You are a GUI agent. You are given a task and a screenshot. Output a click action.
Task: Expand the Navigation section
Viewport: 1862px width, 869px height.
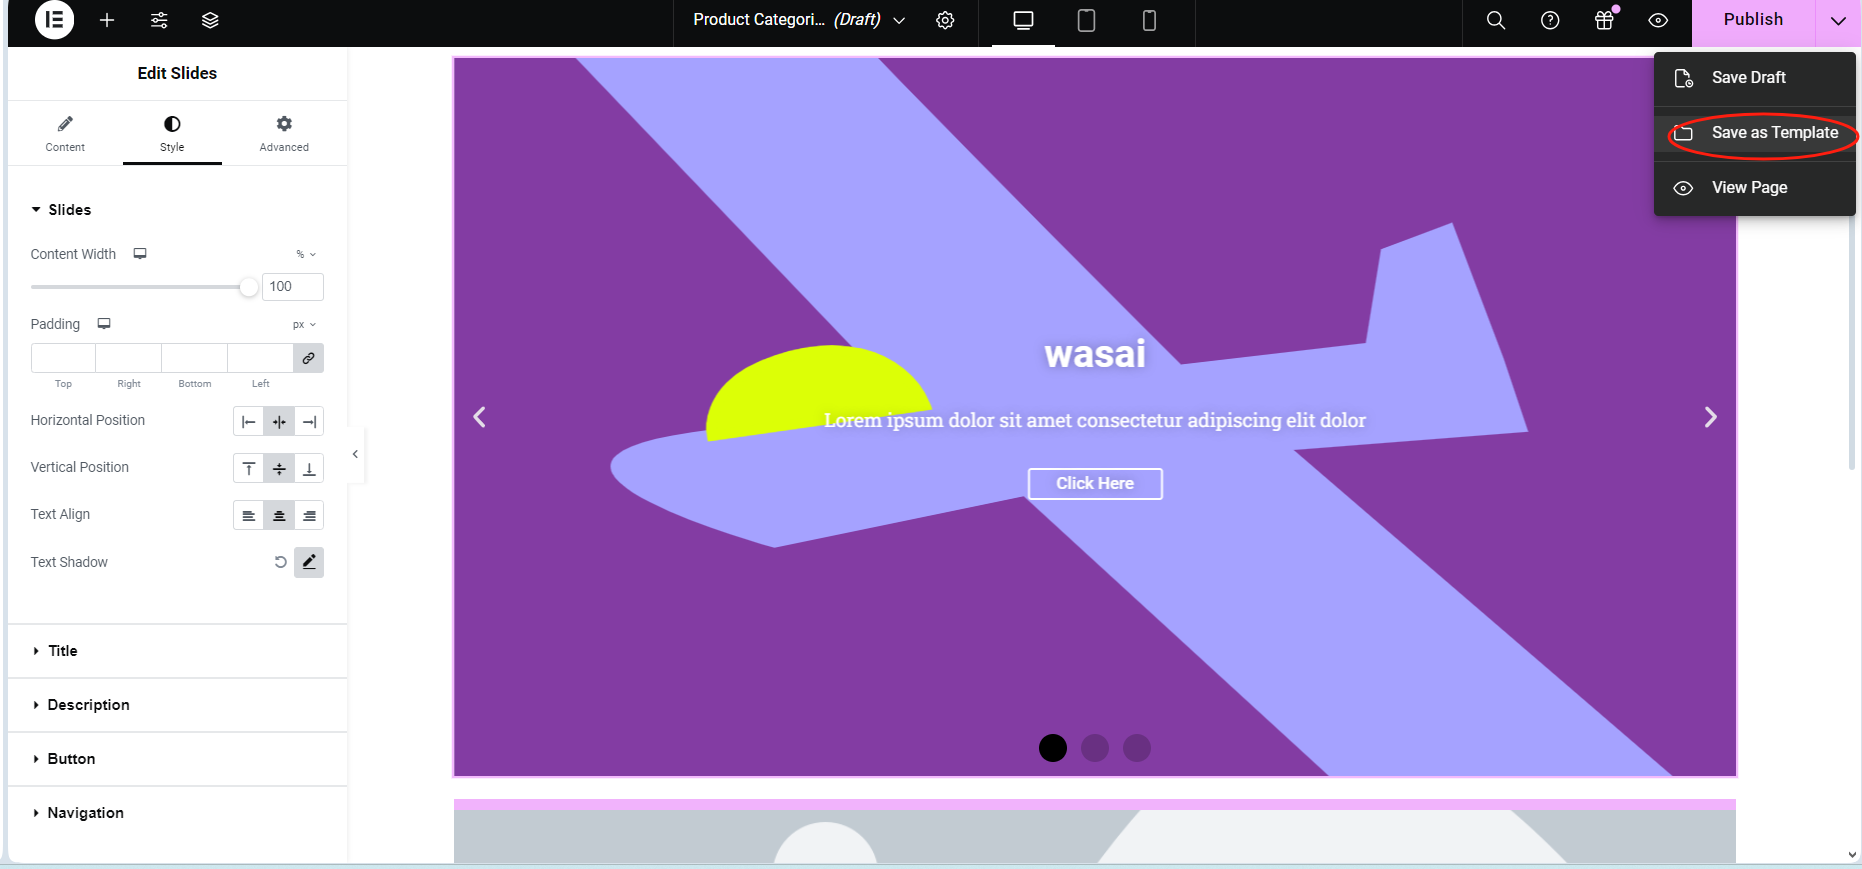coord(177,813)
